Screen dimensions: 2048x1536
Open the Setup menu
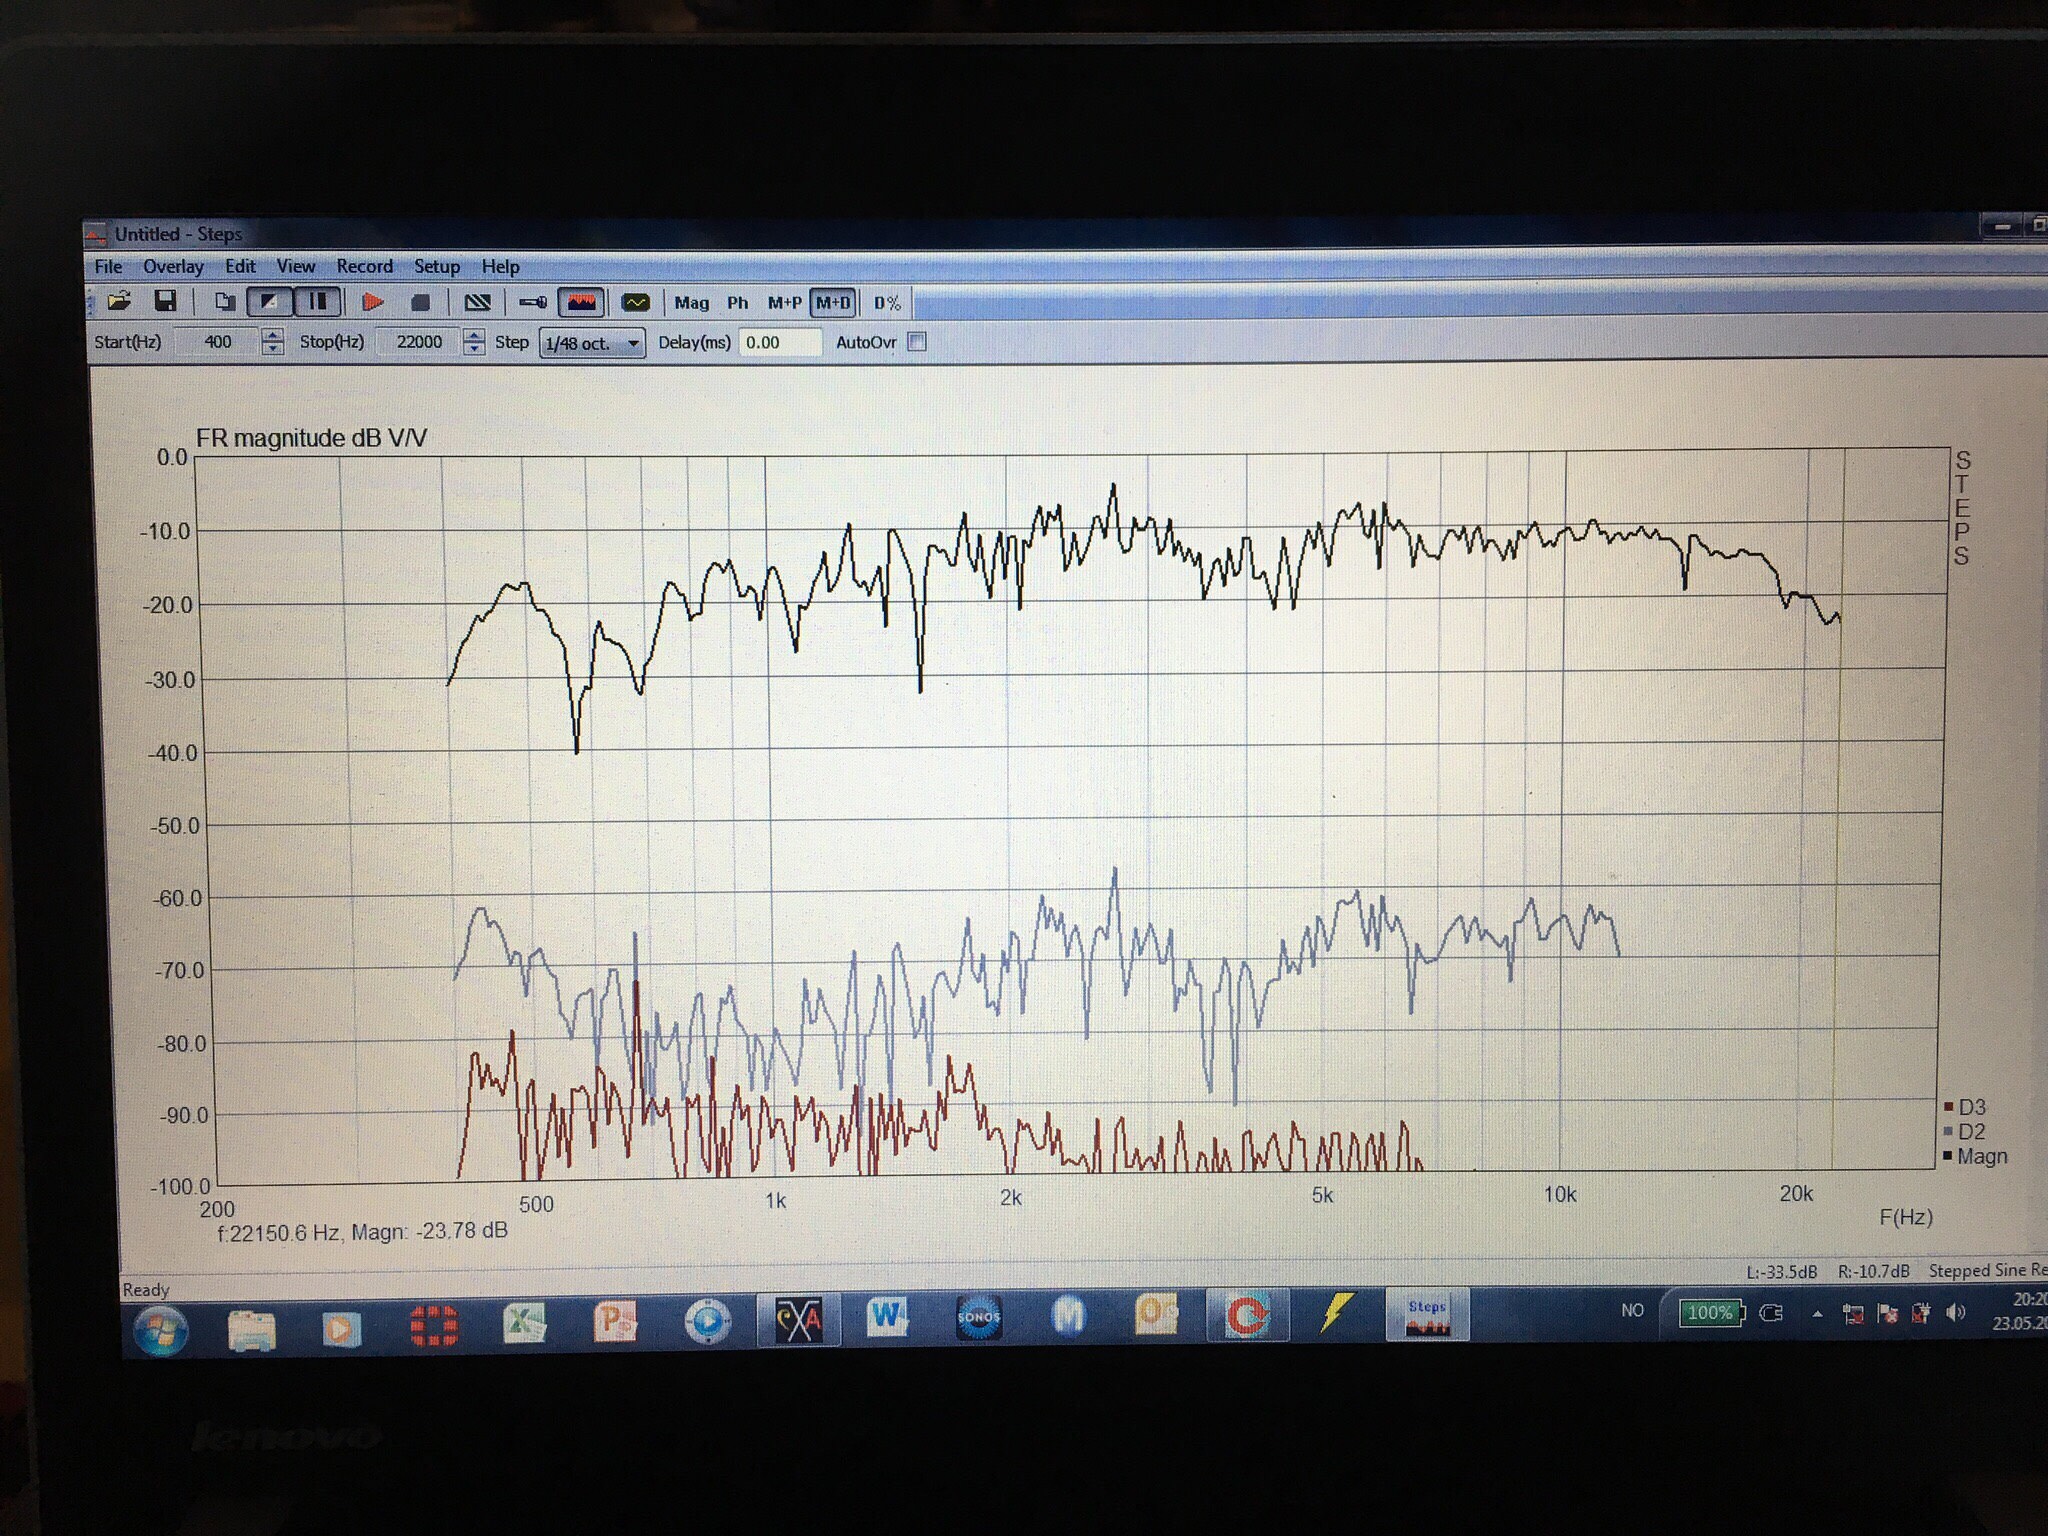(x=437, y=266)
